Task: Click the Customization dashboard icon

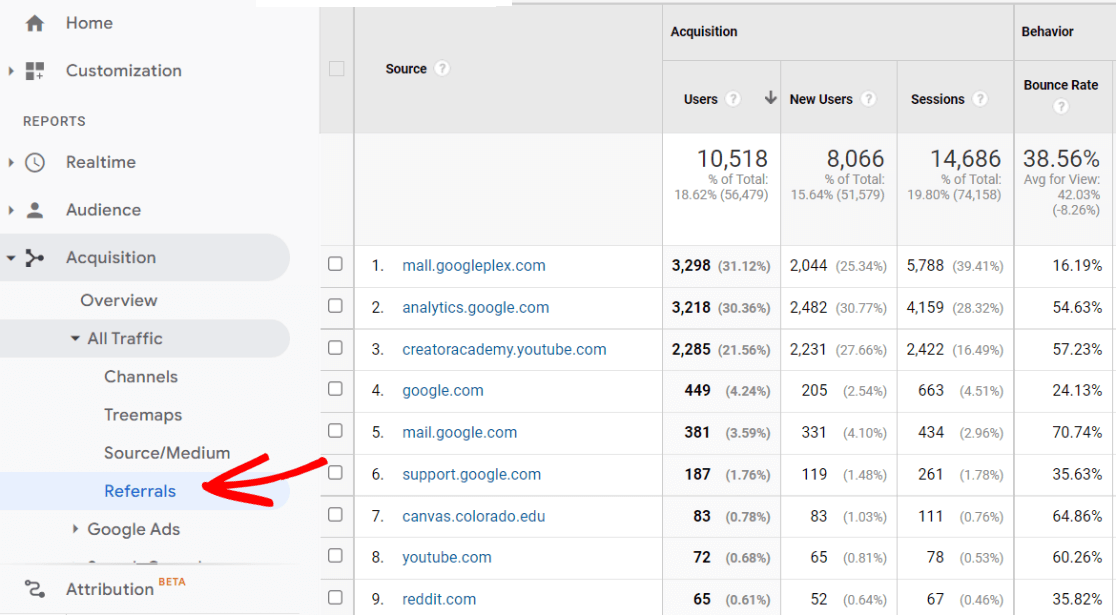Action: click(35, 71)
